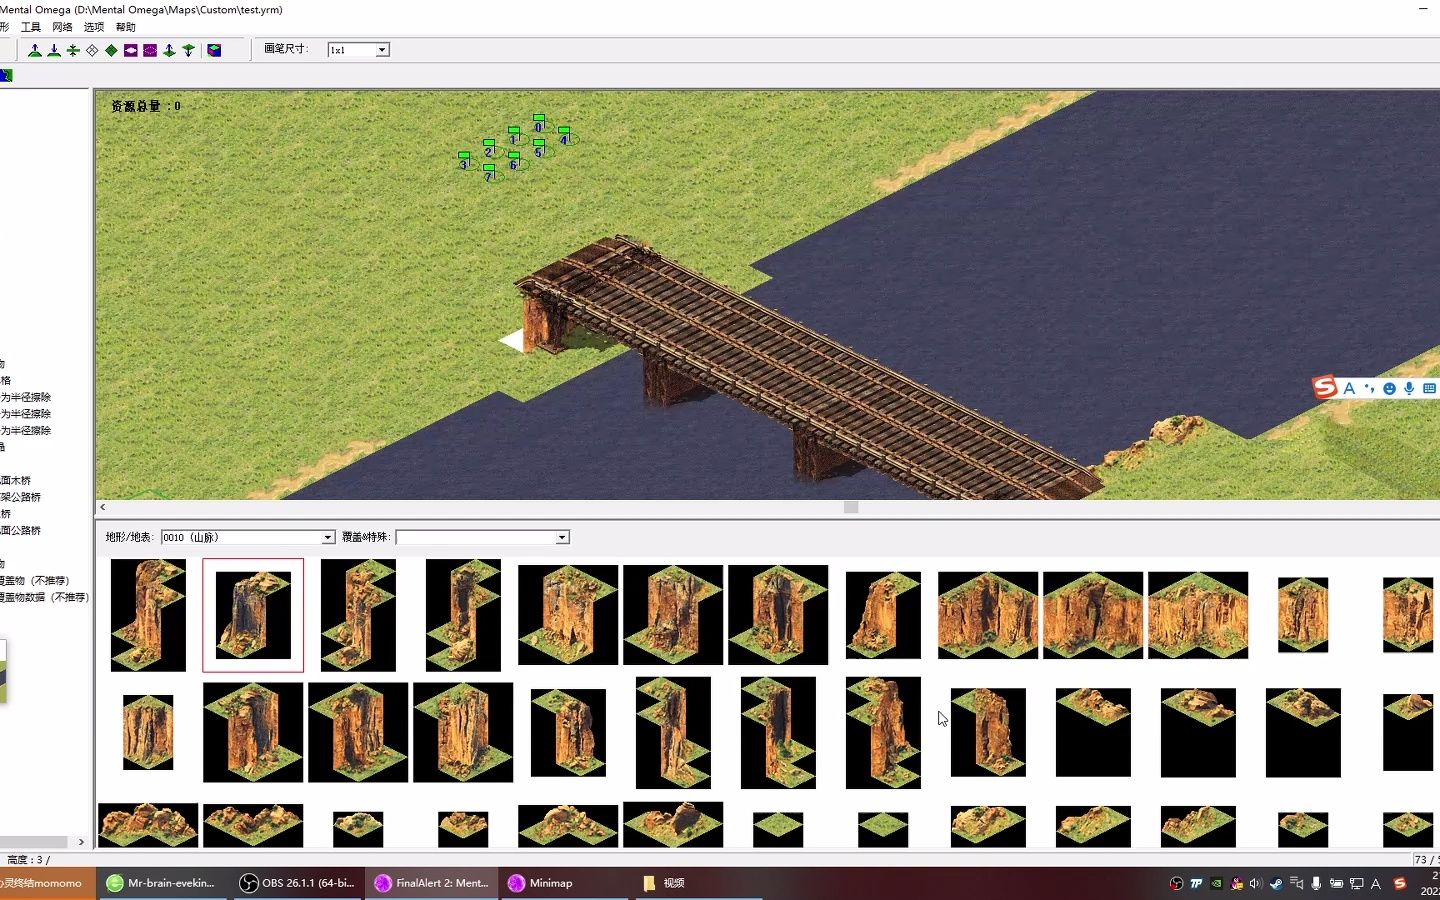Select tree item 覆盖物（不推荐）

pyautogui.click(x=35, y=580)
